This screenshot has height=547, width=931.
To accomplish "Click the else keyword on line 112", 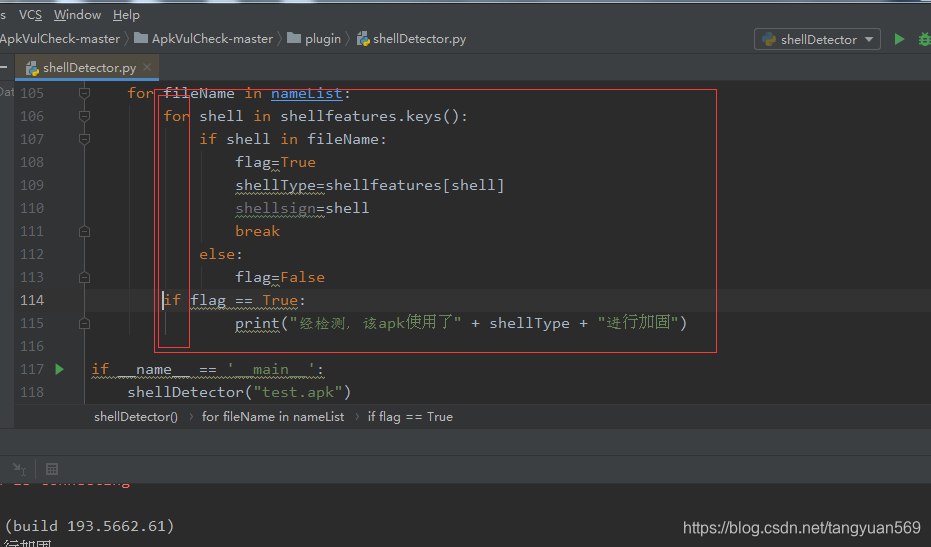I will [x=217, y=254].
